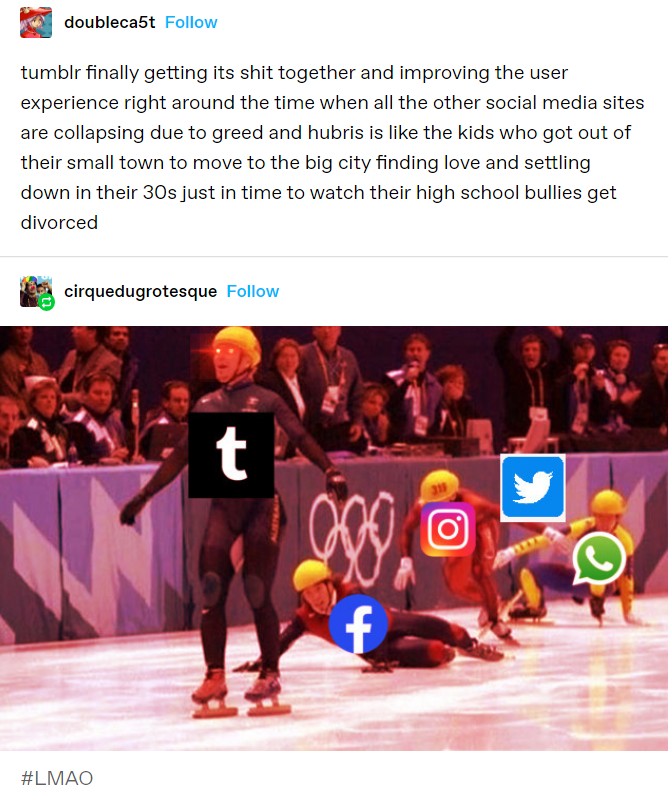Open the #LMAO tag
The image size is (668, 789).
[57, 777]
